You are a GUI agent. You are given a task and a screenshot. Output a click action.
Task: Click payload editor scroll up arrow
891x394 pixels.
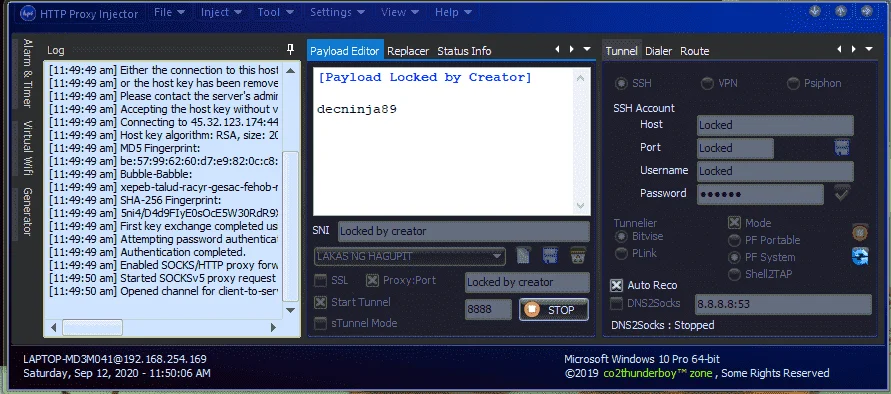point(580,78)
